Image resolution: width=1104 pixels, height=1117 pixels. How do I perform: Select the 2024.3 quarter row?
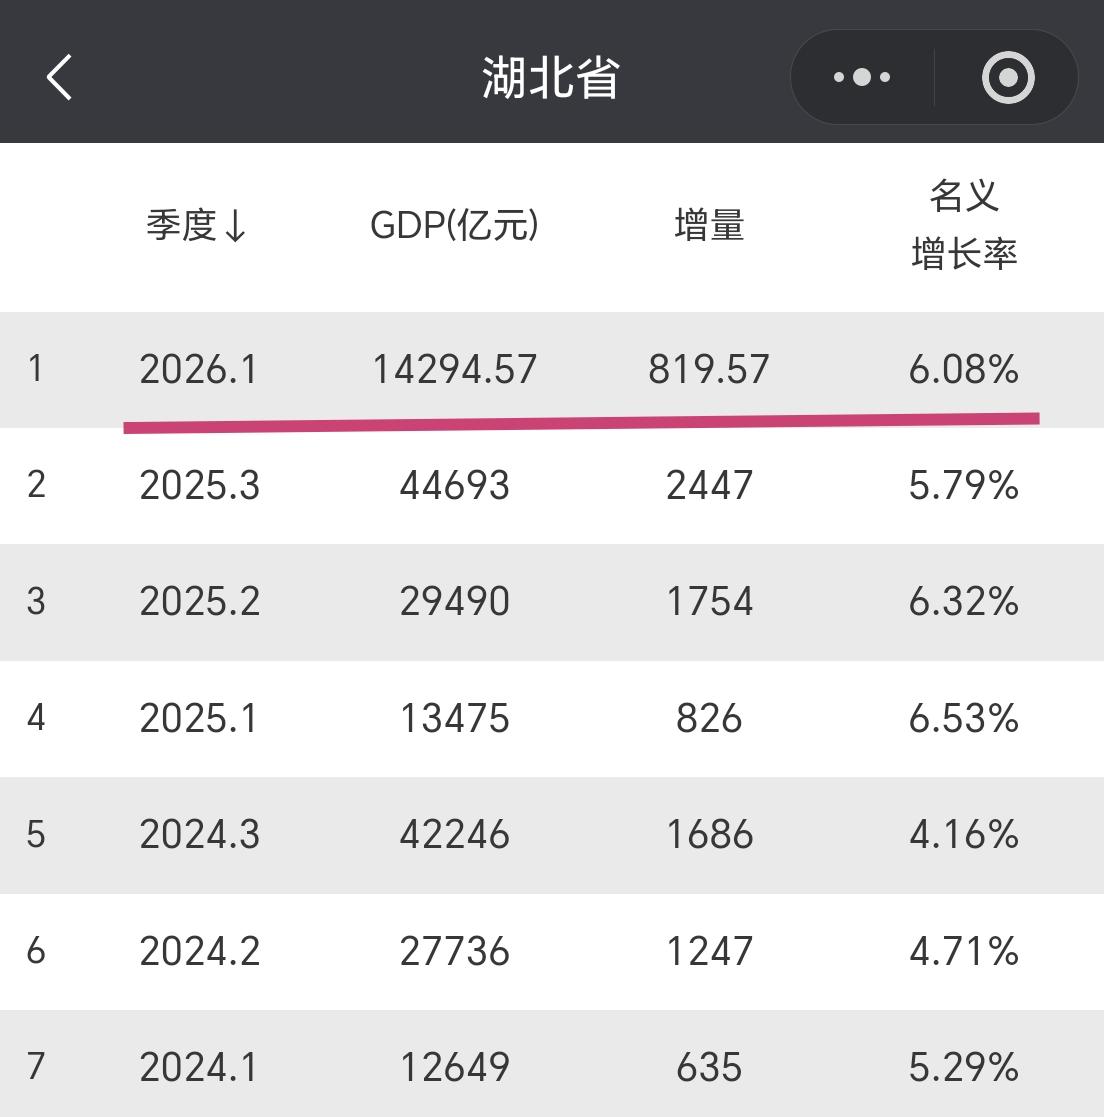click(x=552, y=835)
